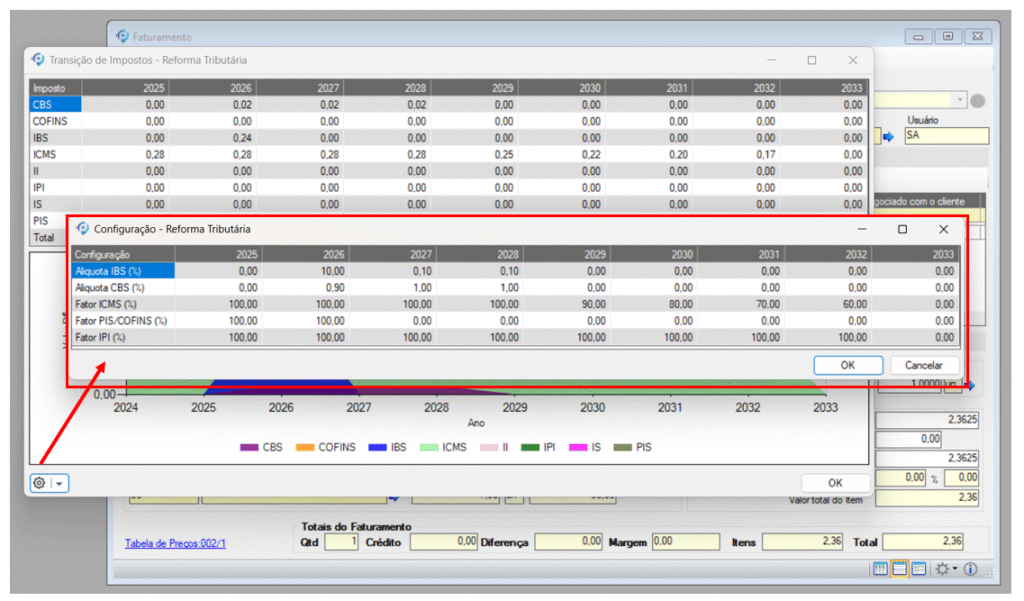Open dropdown arrow next to the gear icon
The width and height of the screenshot is (1024, 601).
click(58, 483)
